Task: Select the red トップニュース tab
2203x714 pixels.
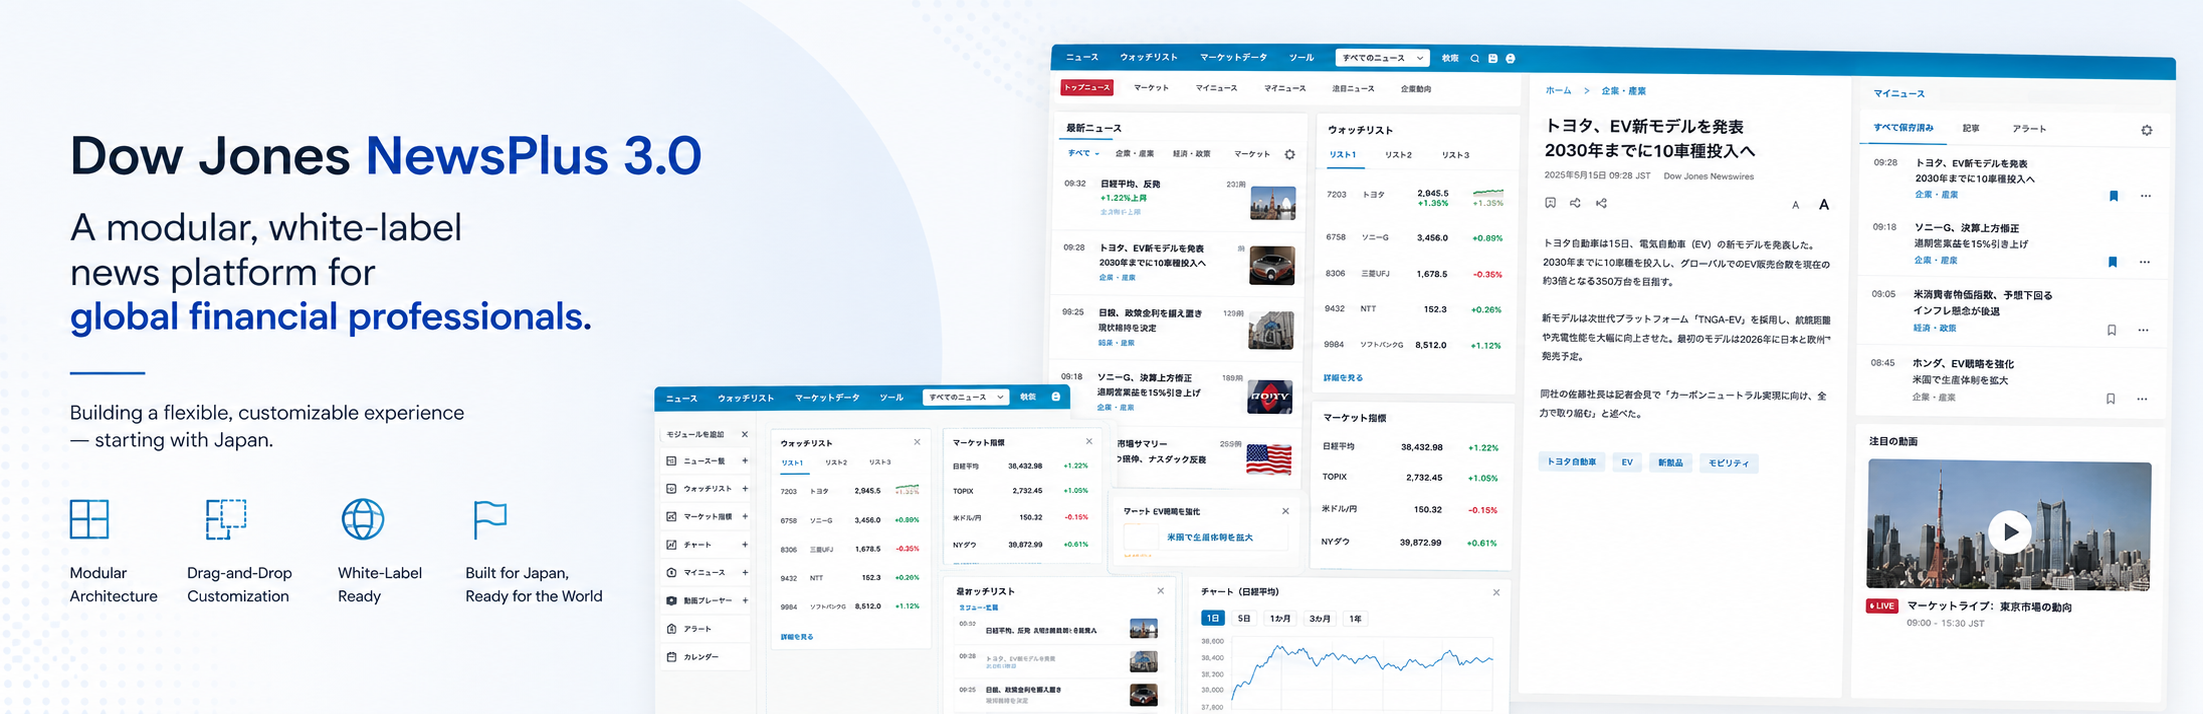Action: (x=1087, y=88)
